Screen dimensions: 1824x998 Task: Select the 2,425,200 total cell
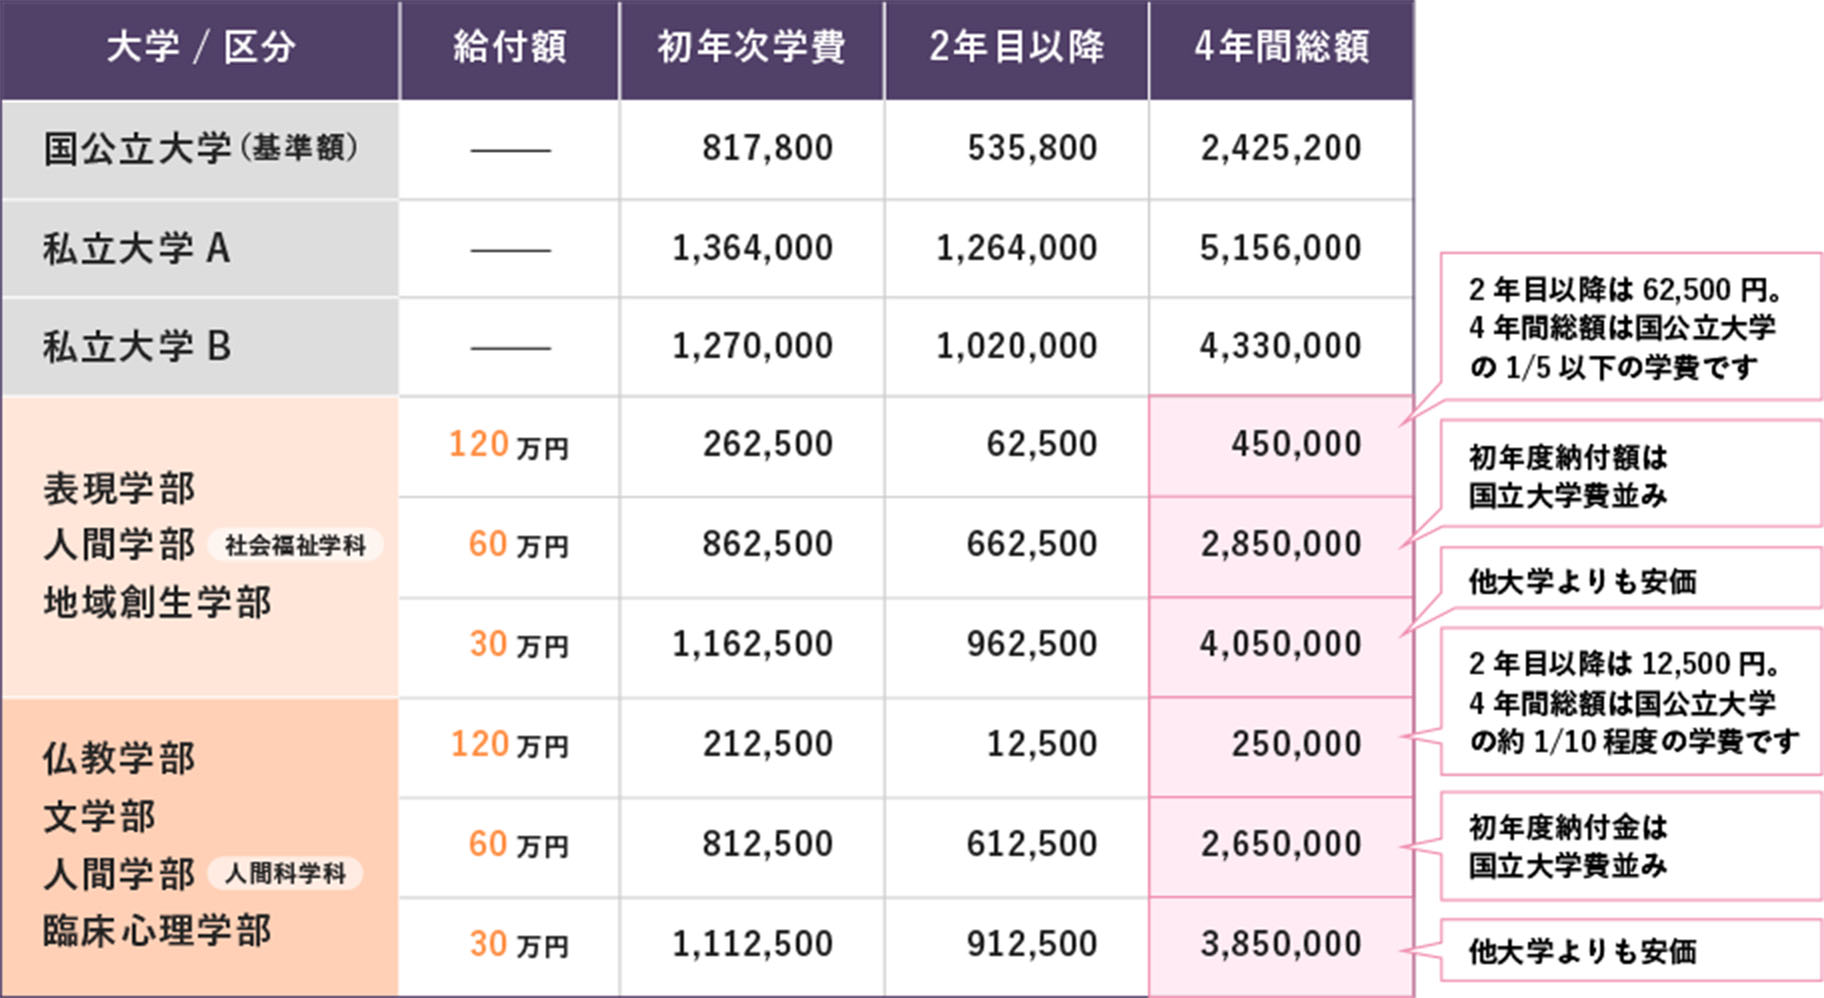pyautogui.click(x=1281, y=149)
